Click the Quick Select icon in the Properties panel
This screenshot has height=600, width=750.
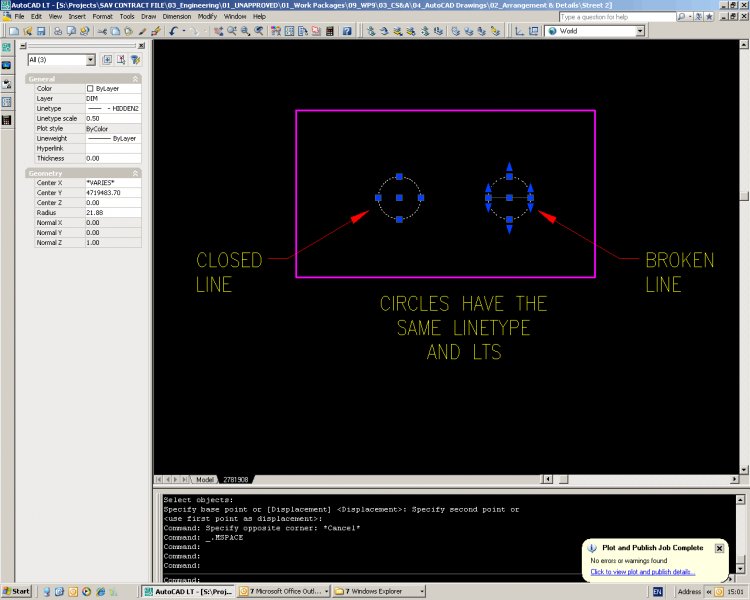134,60
